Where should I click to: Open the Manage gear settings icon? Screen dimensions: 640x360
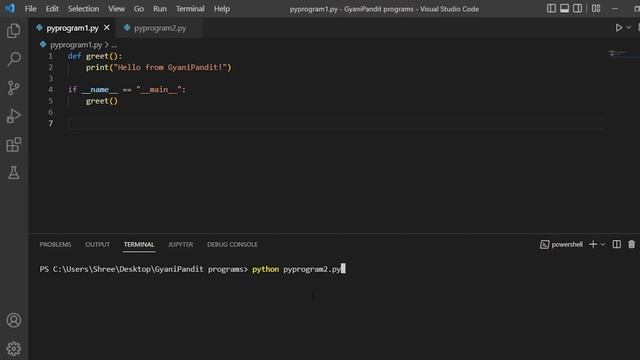(x=13, y=349)
